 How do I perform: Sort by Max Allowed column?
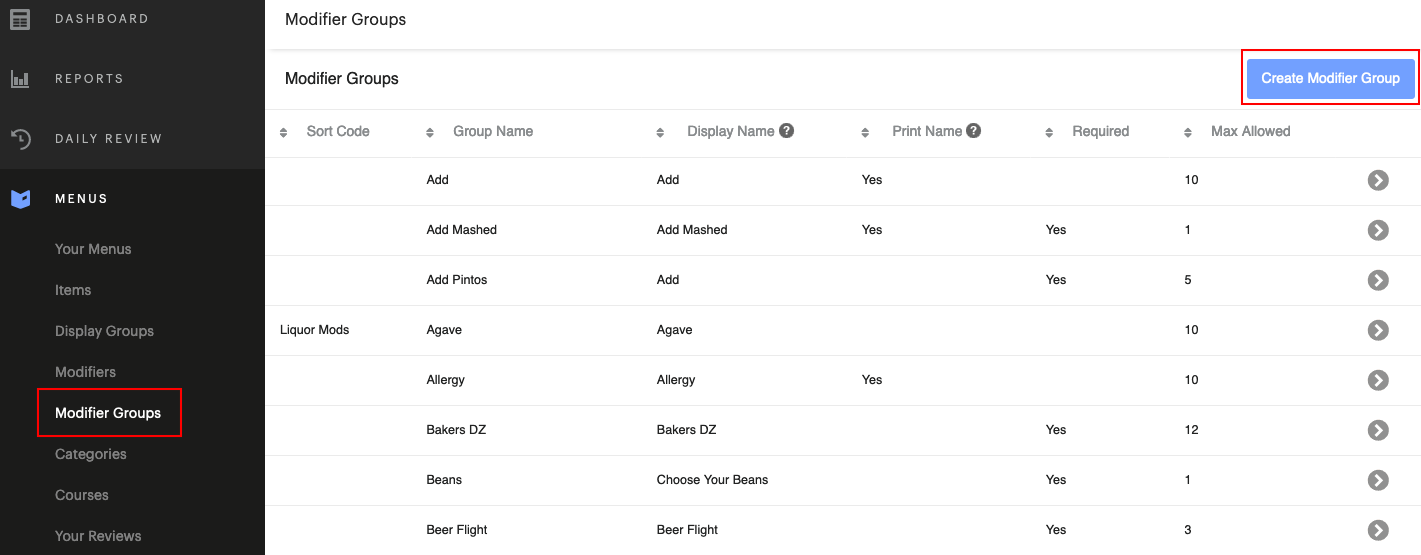pyautogui.click(x=1250, y=131)
